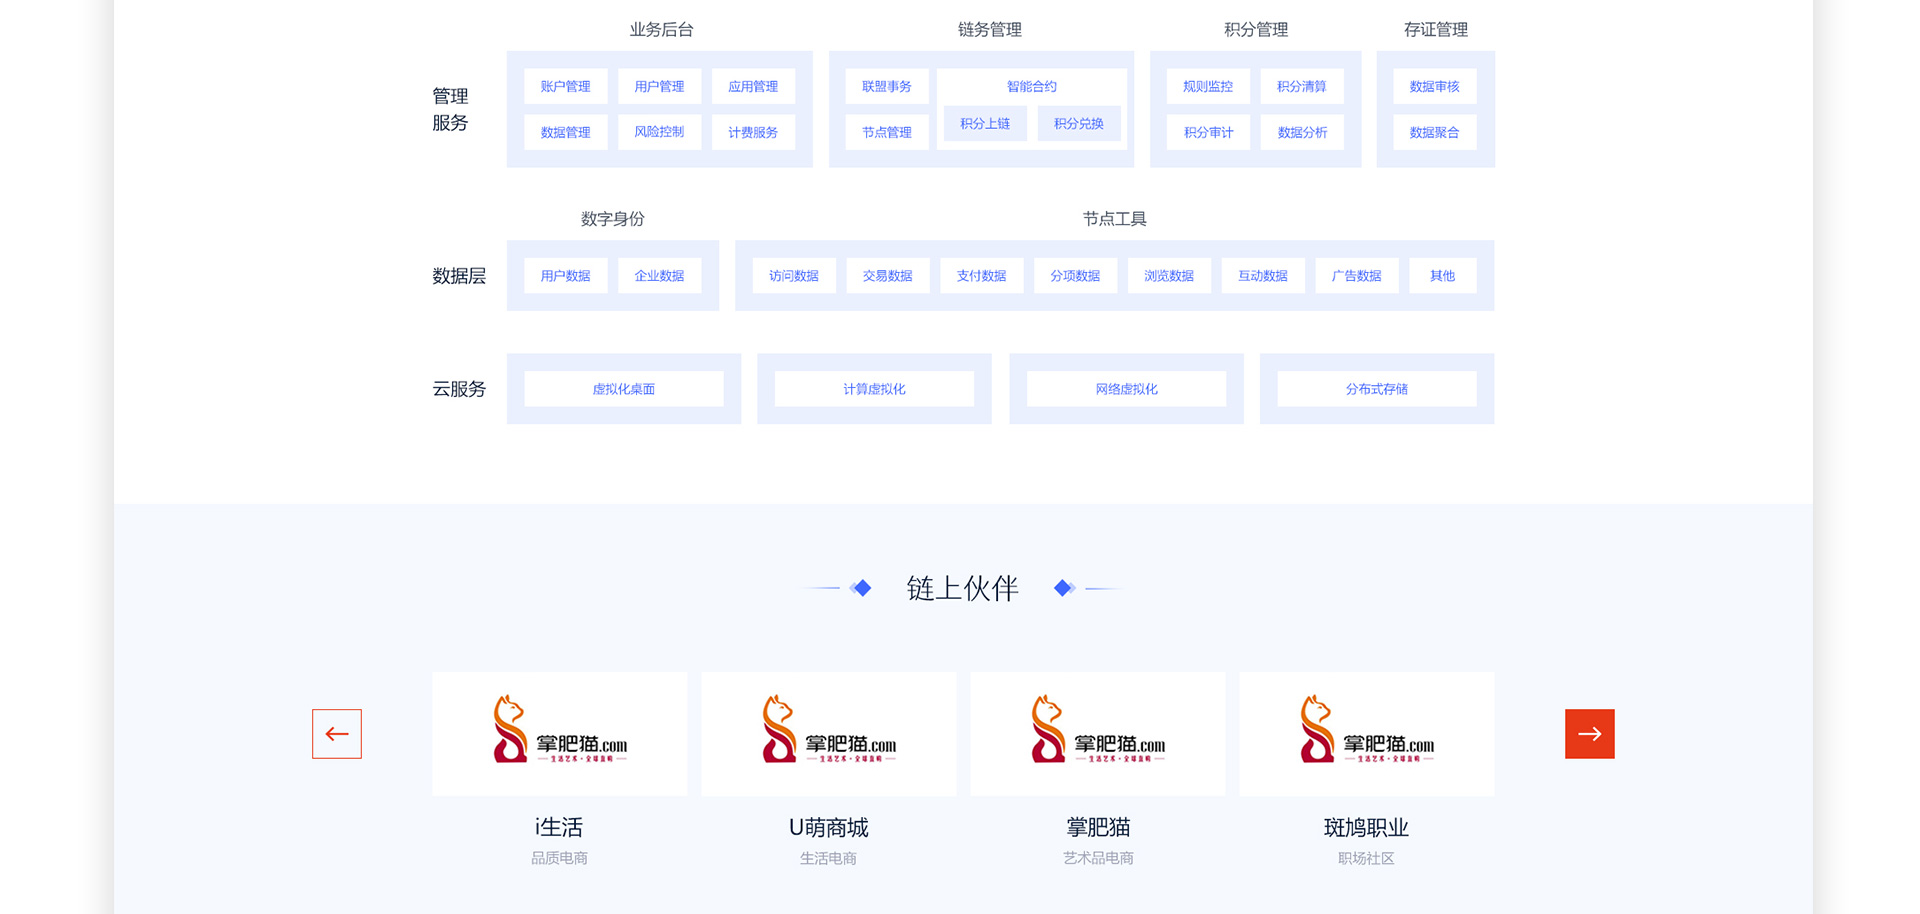Open the i生活 partner logo card
Screen dimensions: 1920x914
559,734
